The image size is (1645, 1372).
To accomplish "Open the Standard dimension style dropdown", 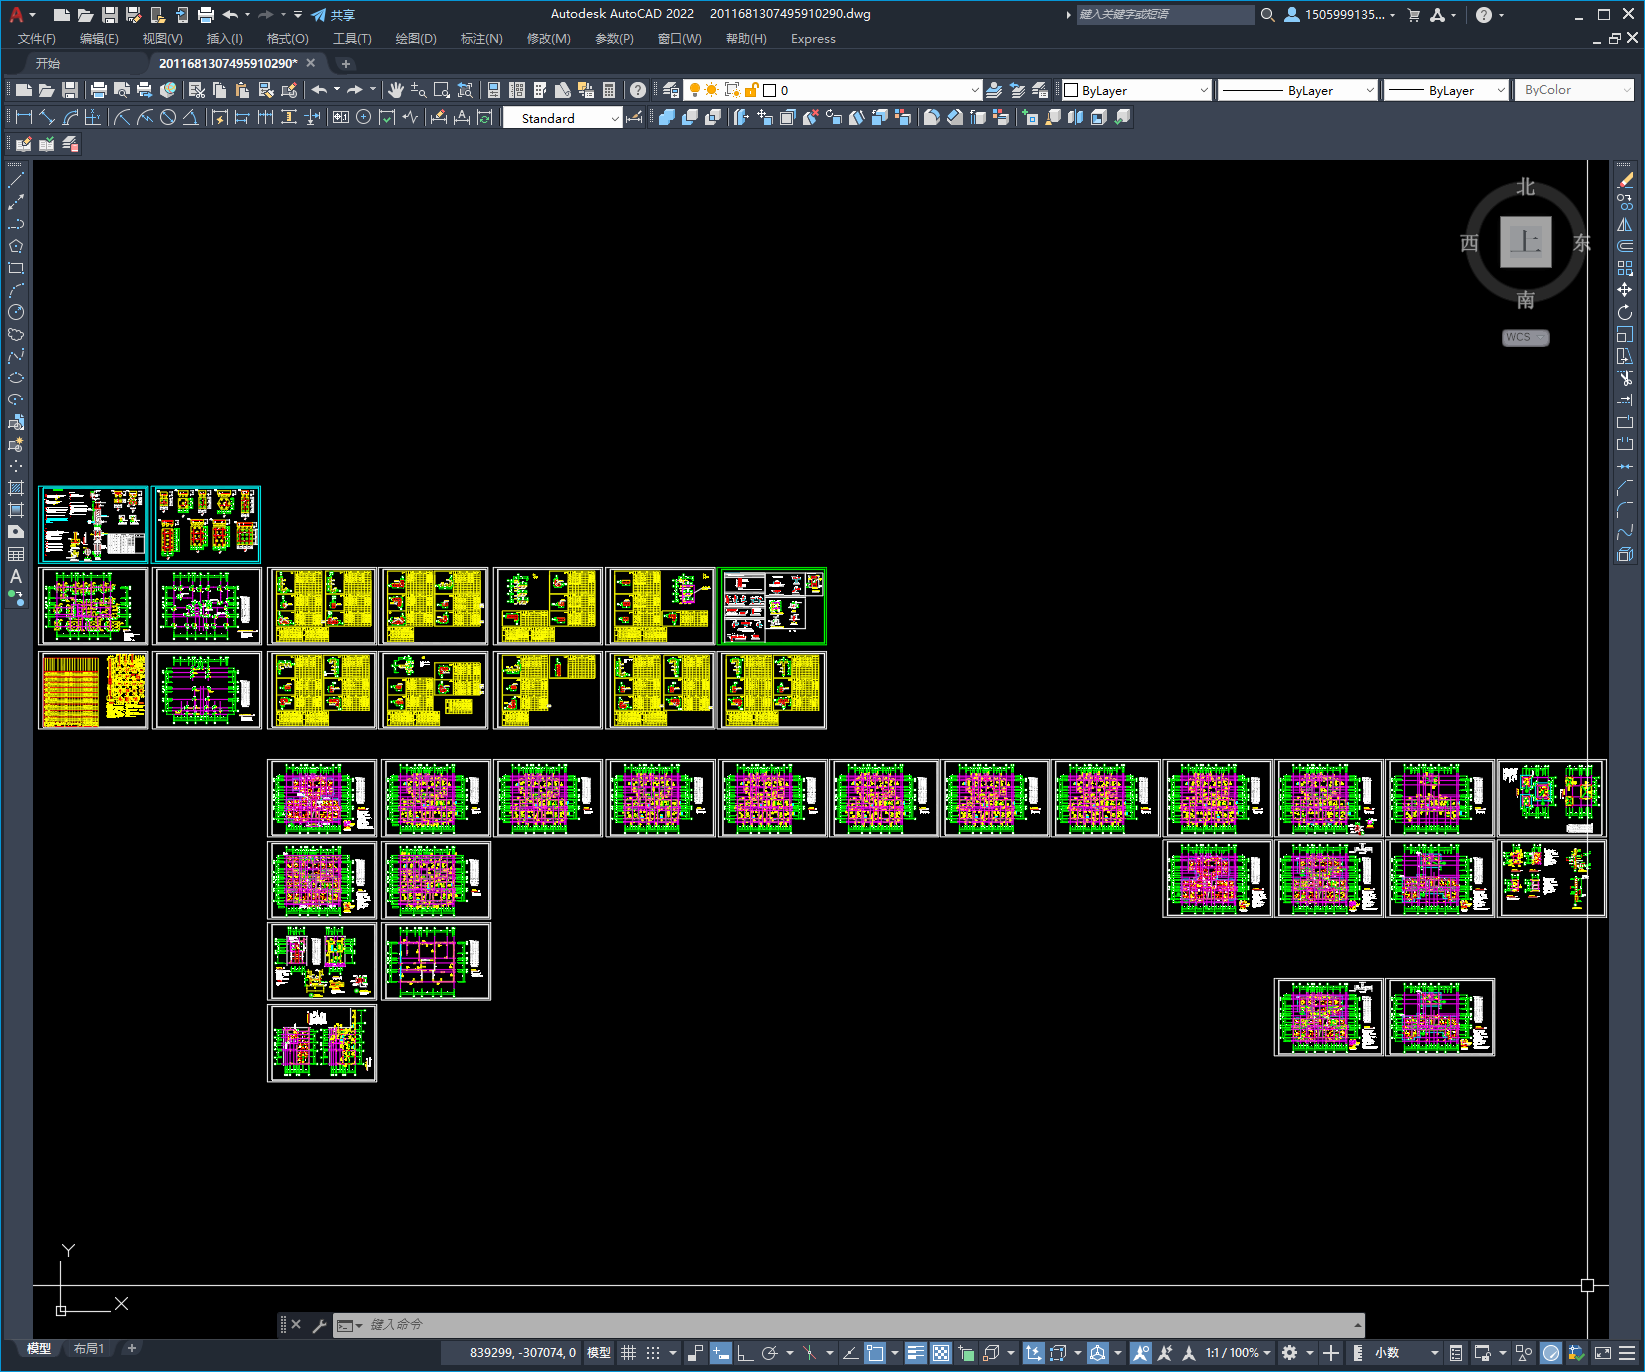I will point(562,118).
